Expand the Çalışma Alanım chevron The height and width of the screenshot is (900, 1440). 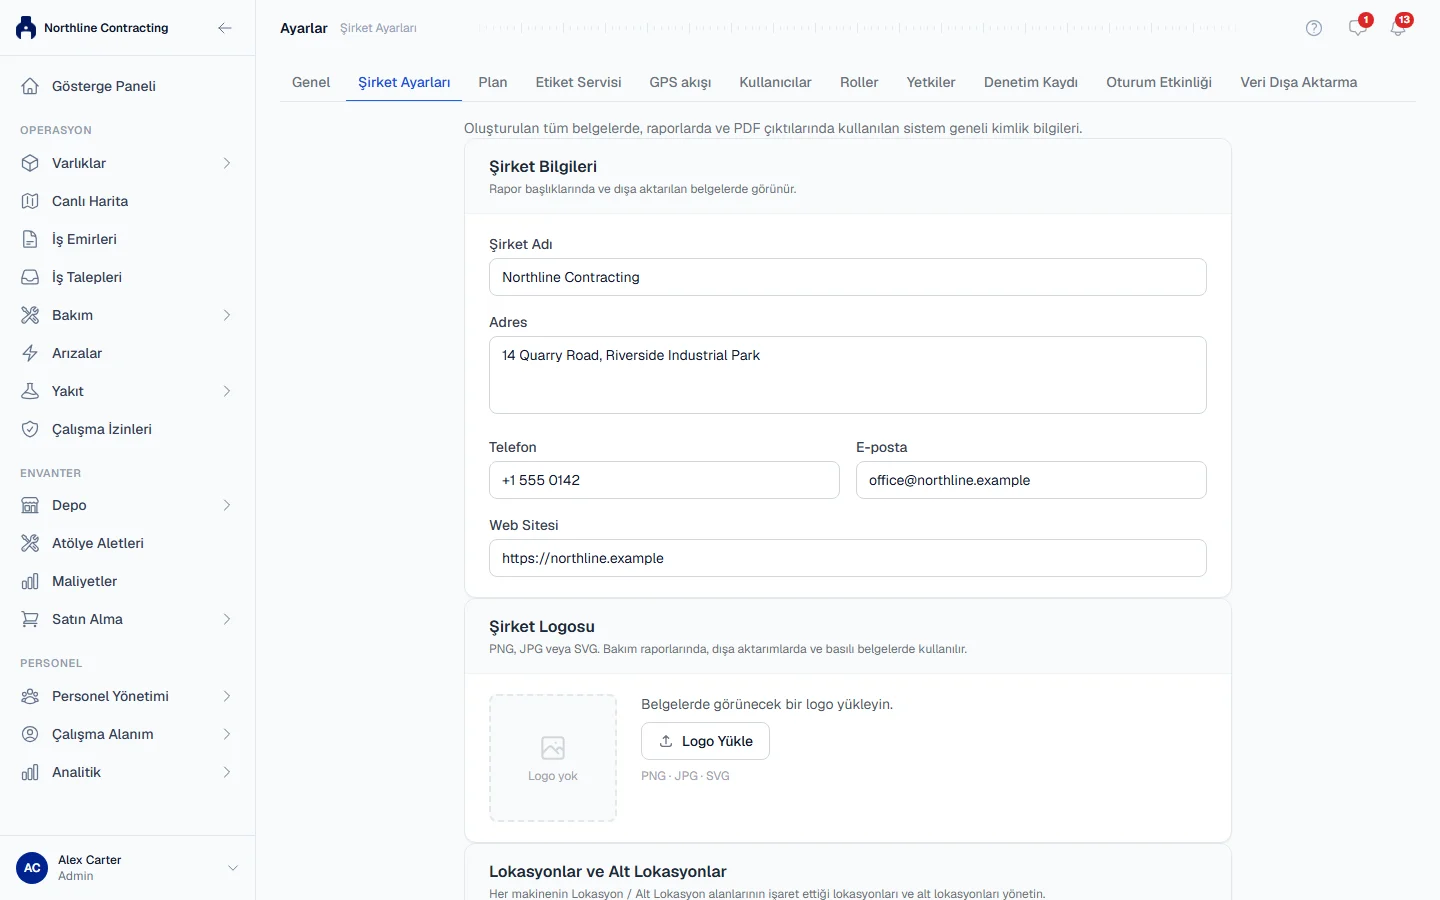[x=227, y=734]
